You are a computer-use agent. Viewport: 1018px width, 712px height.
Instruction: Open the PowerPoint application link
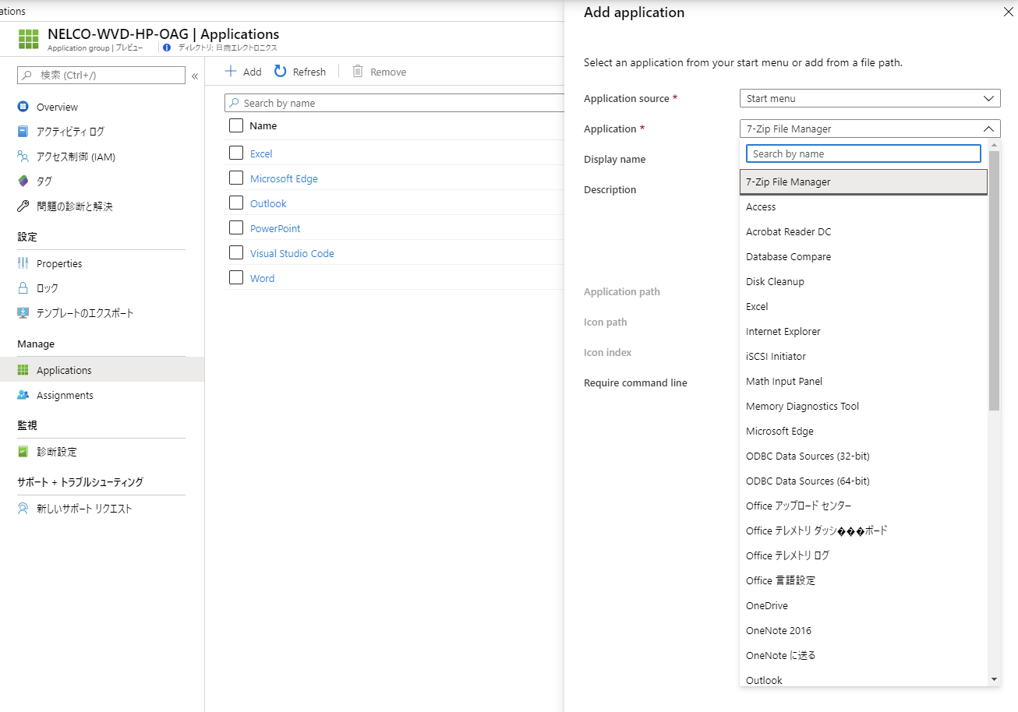tap(275, 229)
